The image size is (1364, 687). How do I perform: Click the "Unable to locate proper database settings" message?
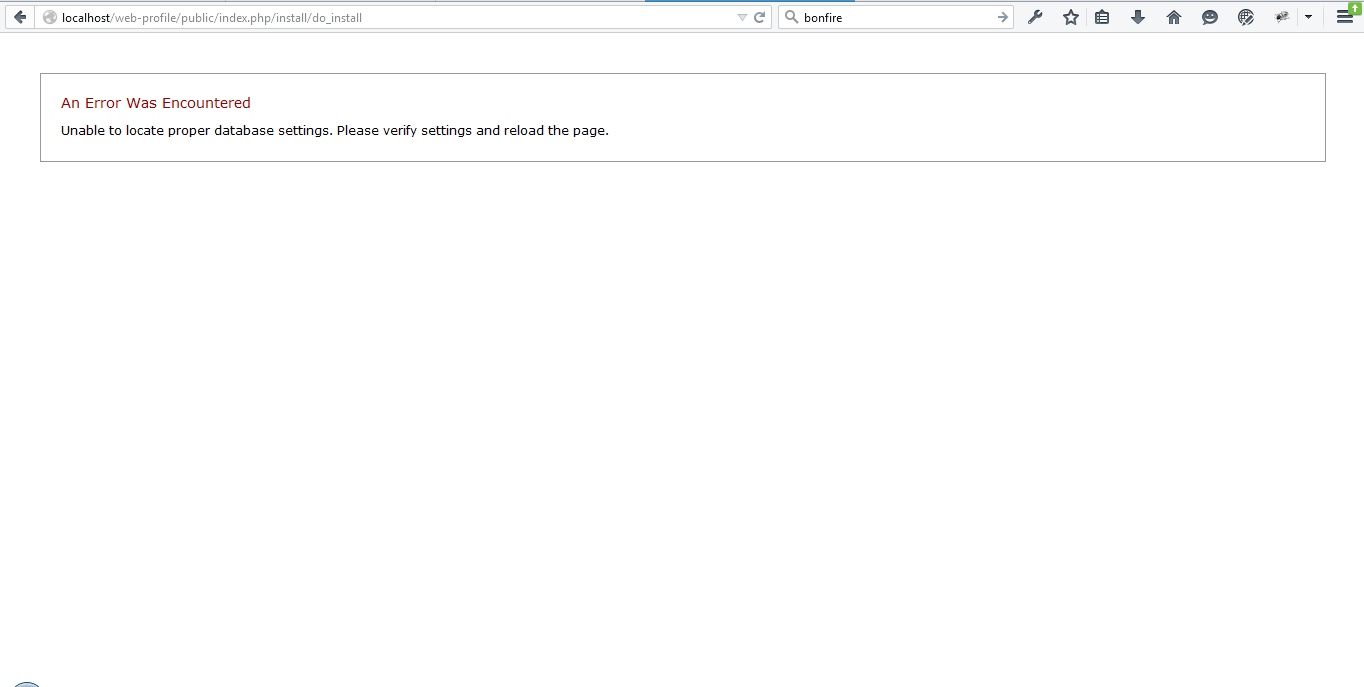335,130
